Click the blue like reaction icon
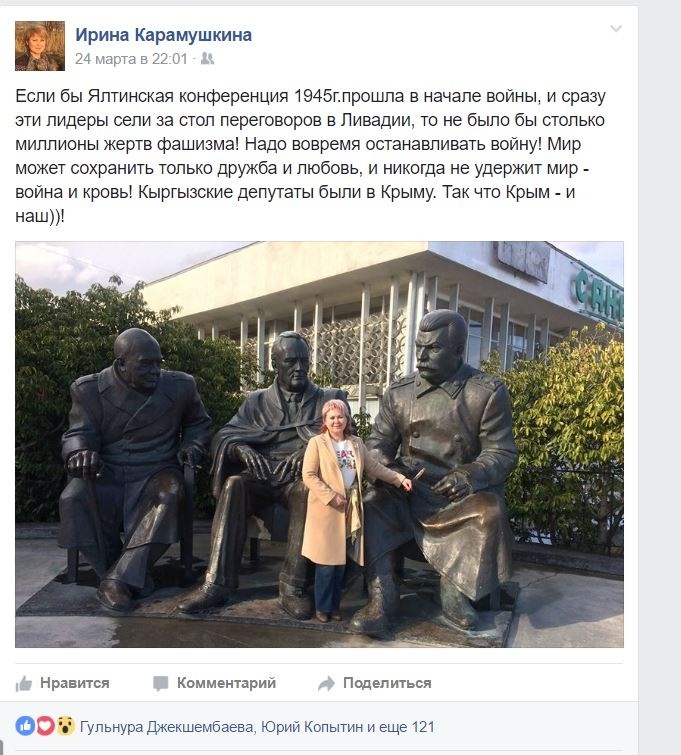The width and height of the screenshot is (681, 755). click(25, 725)
